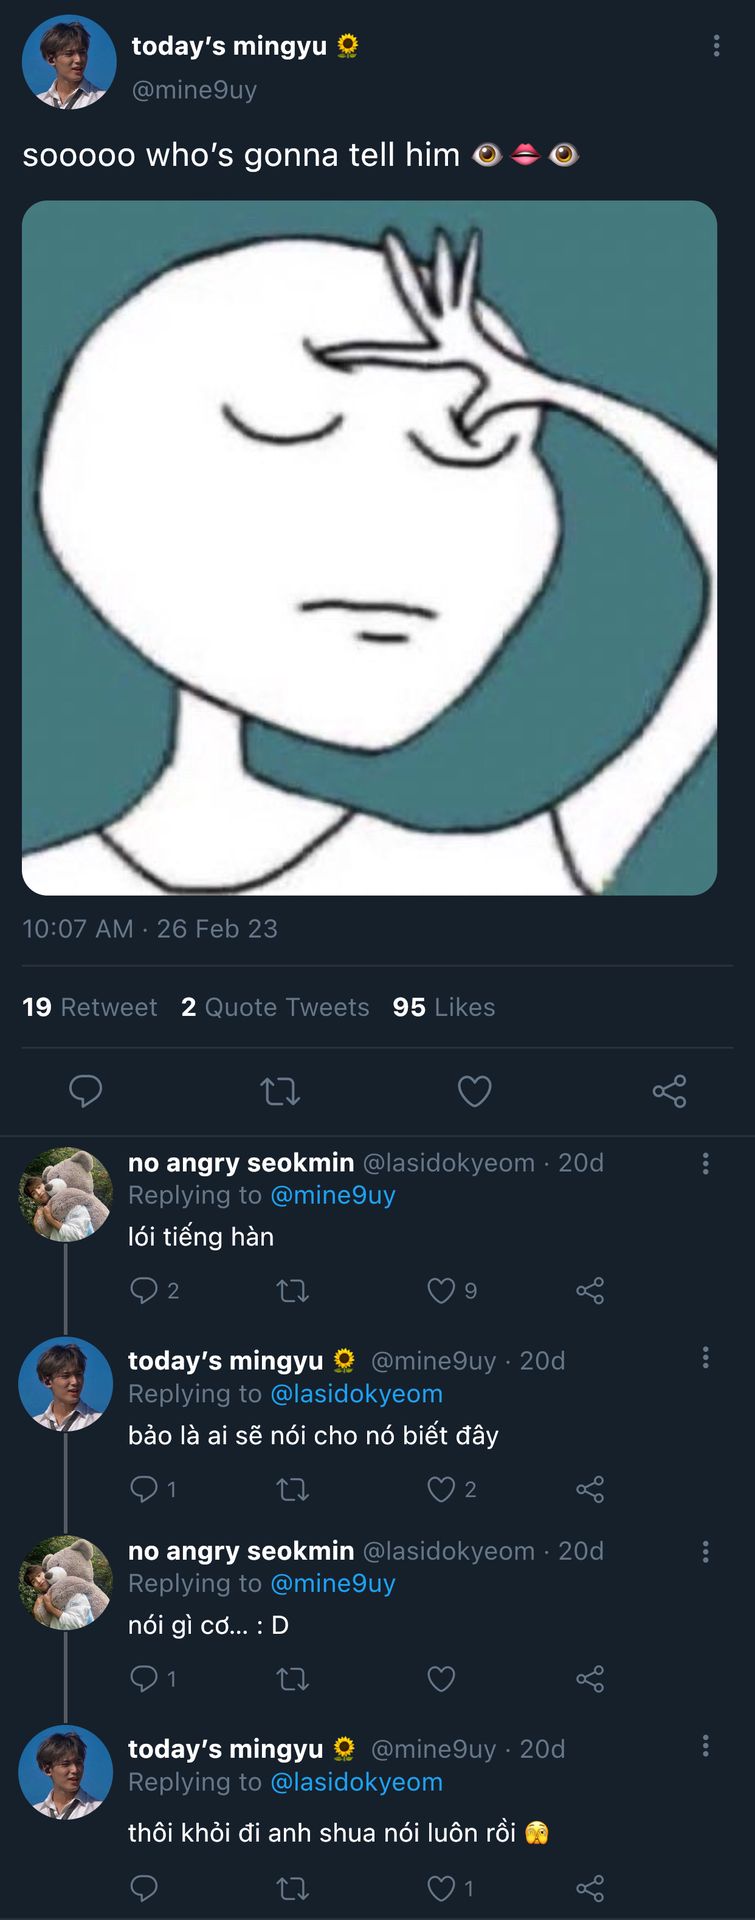Reply to the main tweet via comment icon
This screenshot has width=755, height=1920.
click(x=85, y=1091)
